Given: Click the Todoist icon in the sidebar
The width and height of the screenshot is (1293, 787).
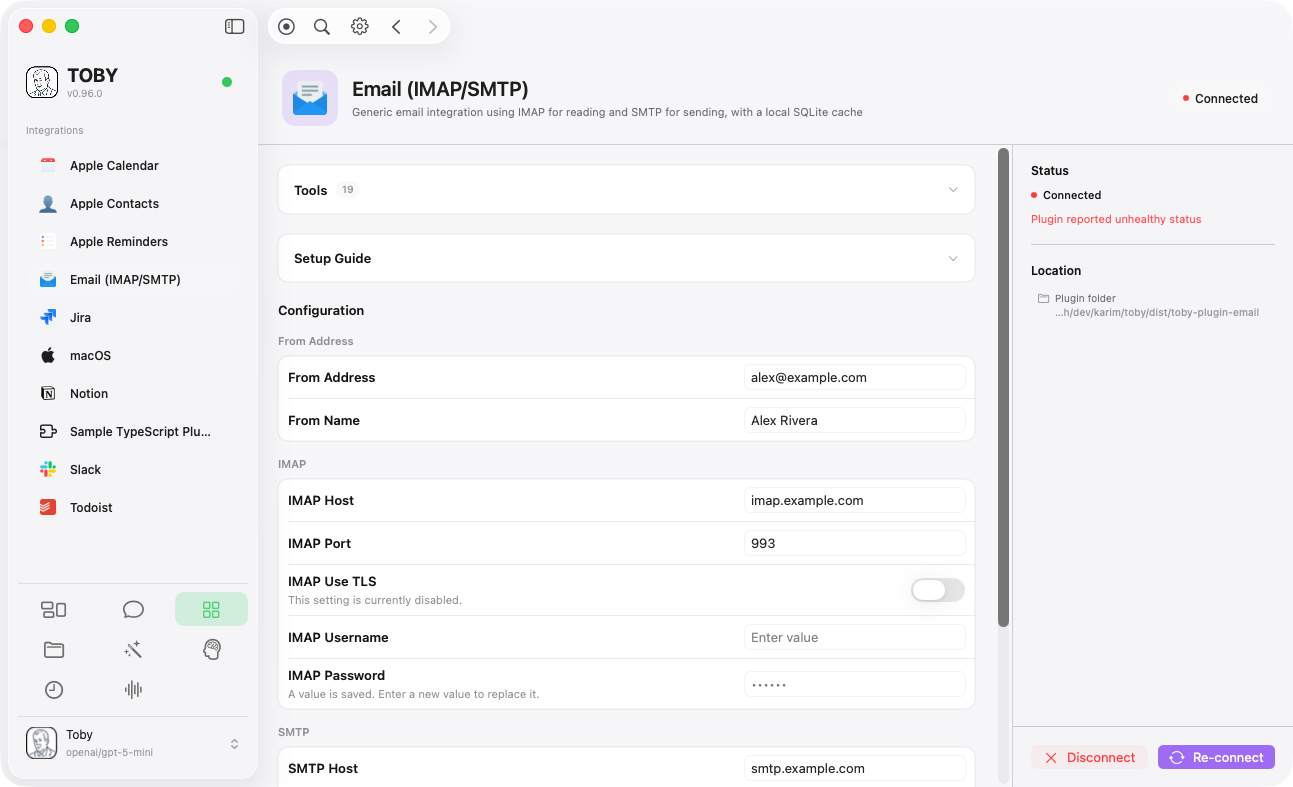Looking at the screenshot, I should coord(48,508).
